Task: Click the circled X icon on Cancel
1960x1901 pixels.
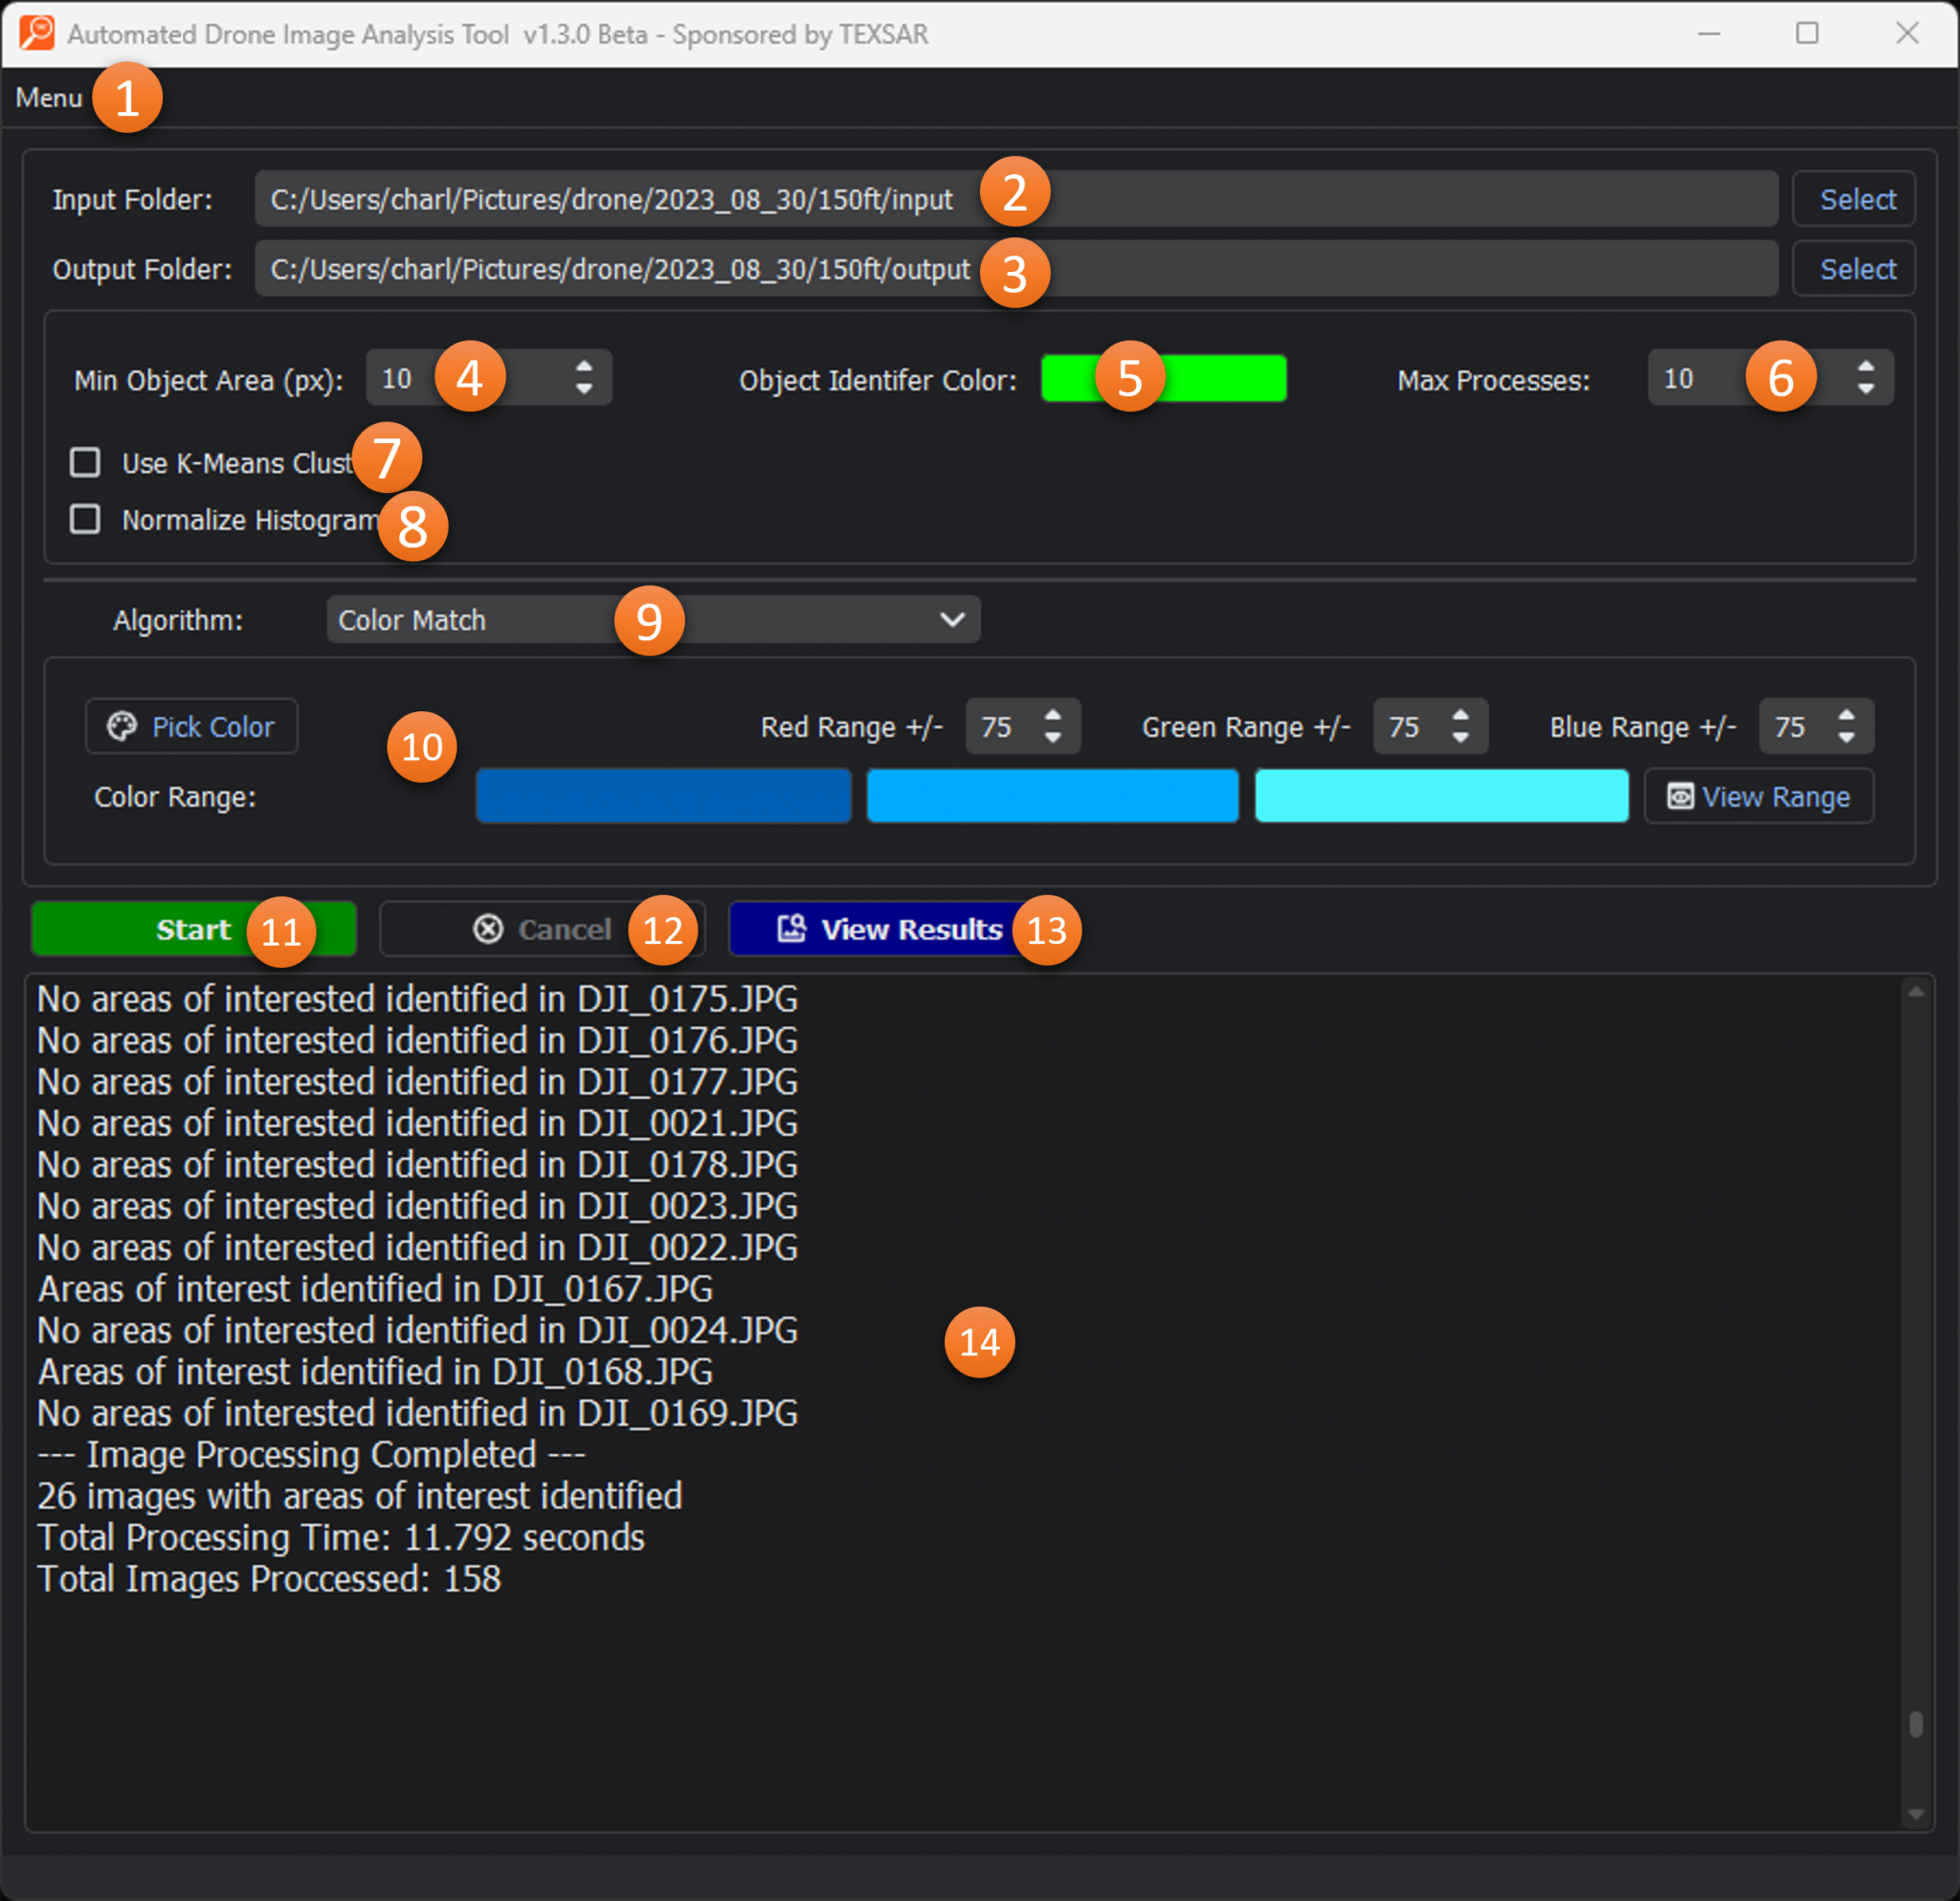Action: click(x=487, y=929)
